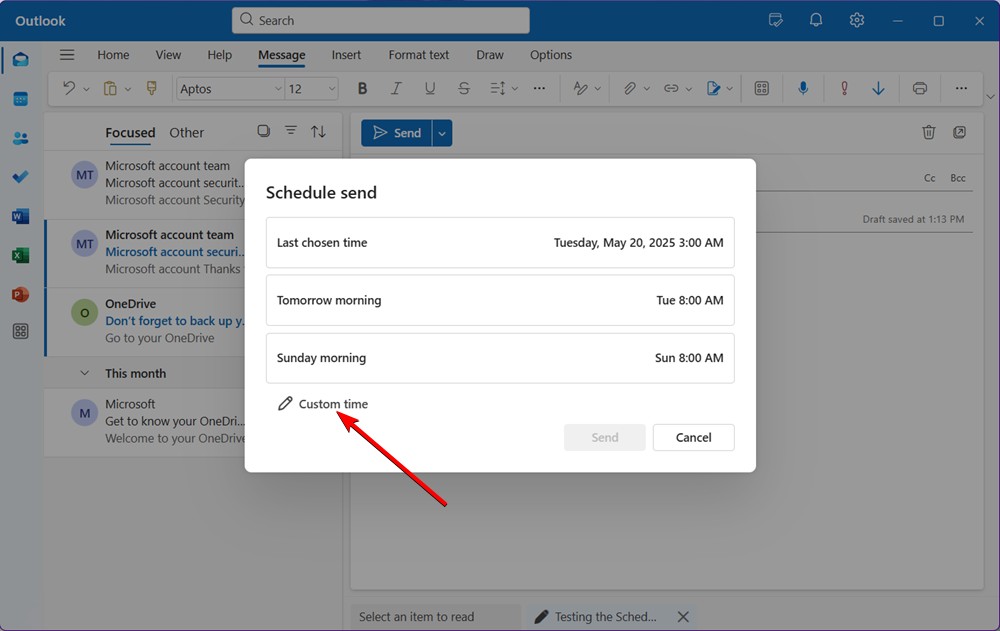This screenshot has height=631, width=1000.
Task: Toggle bold text formatting
Action: click(362, 88)
